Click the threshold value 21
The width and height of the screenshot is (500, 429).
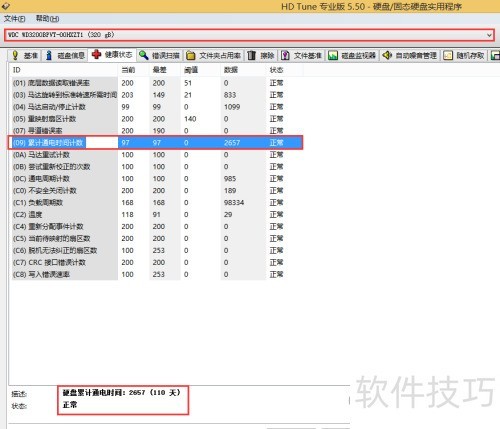188,95
